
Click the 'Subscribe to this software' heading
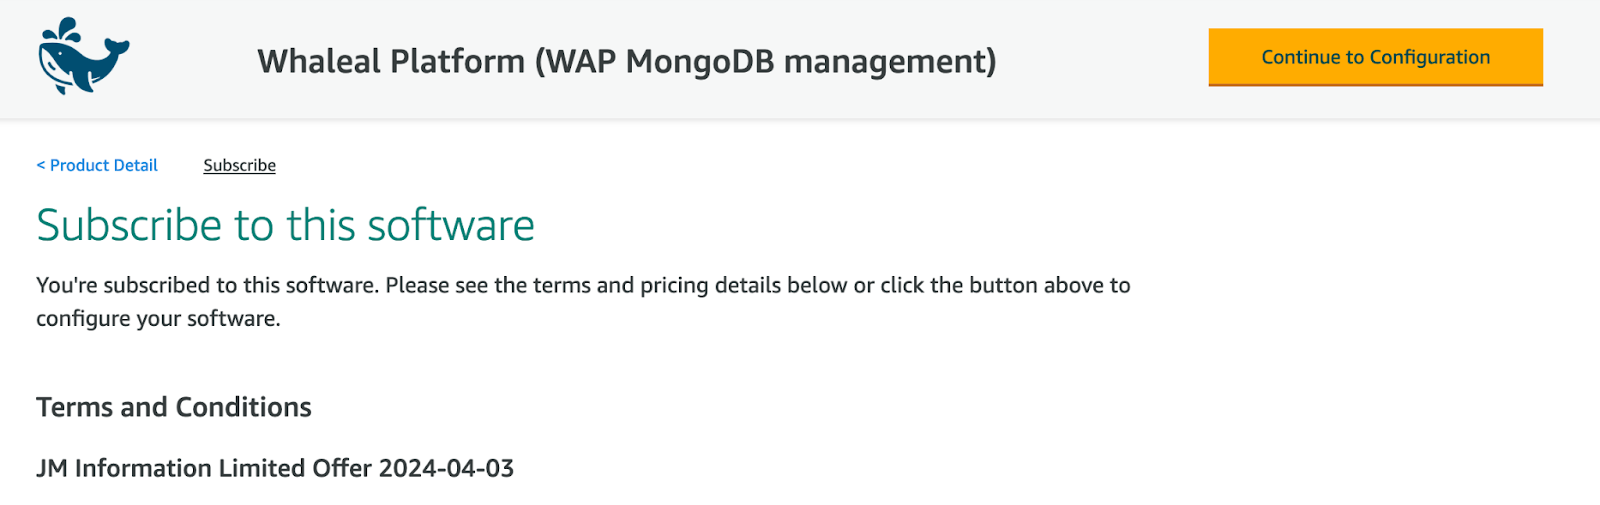point(286,225)
